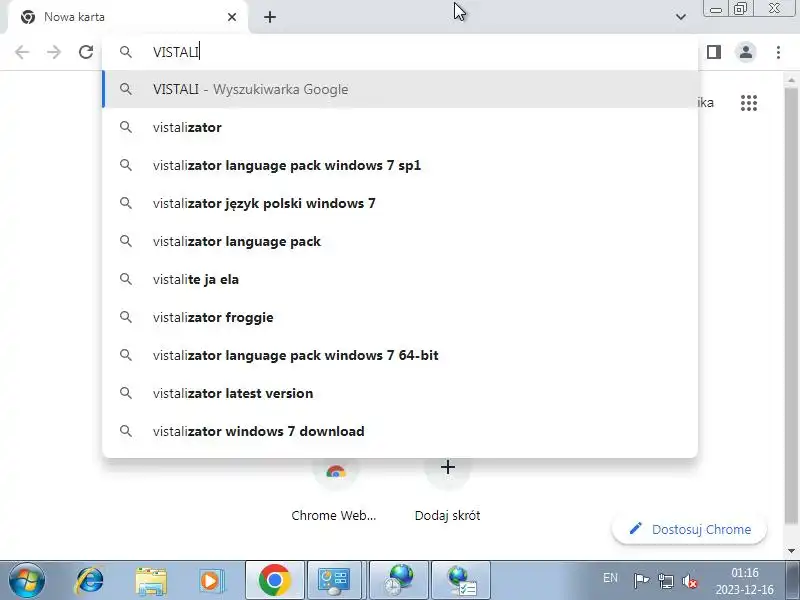Select the Nowa karta tab
Viewport: 800px width, 600px height.
tap(128, 17)
